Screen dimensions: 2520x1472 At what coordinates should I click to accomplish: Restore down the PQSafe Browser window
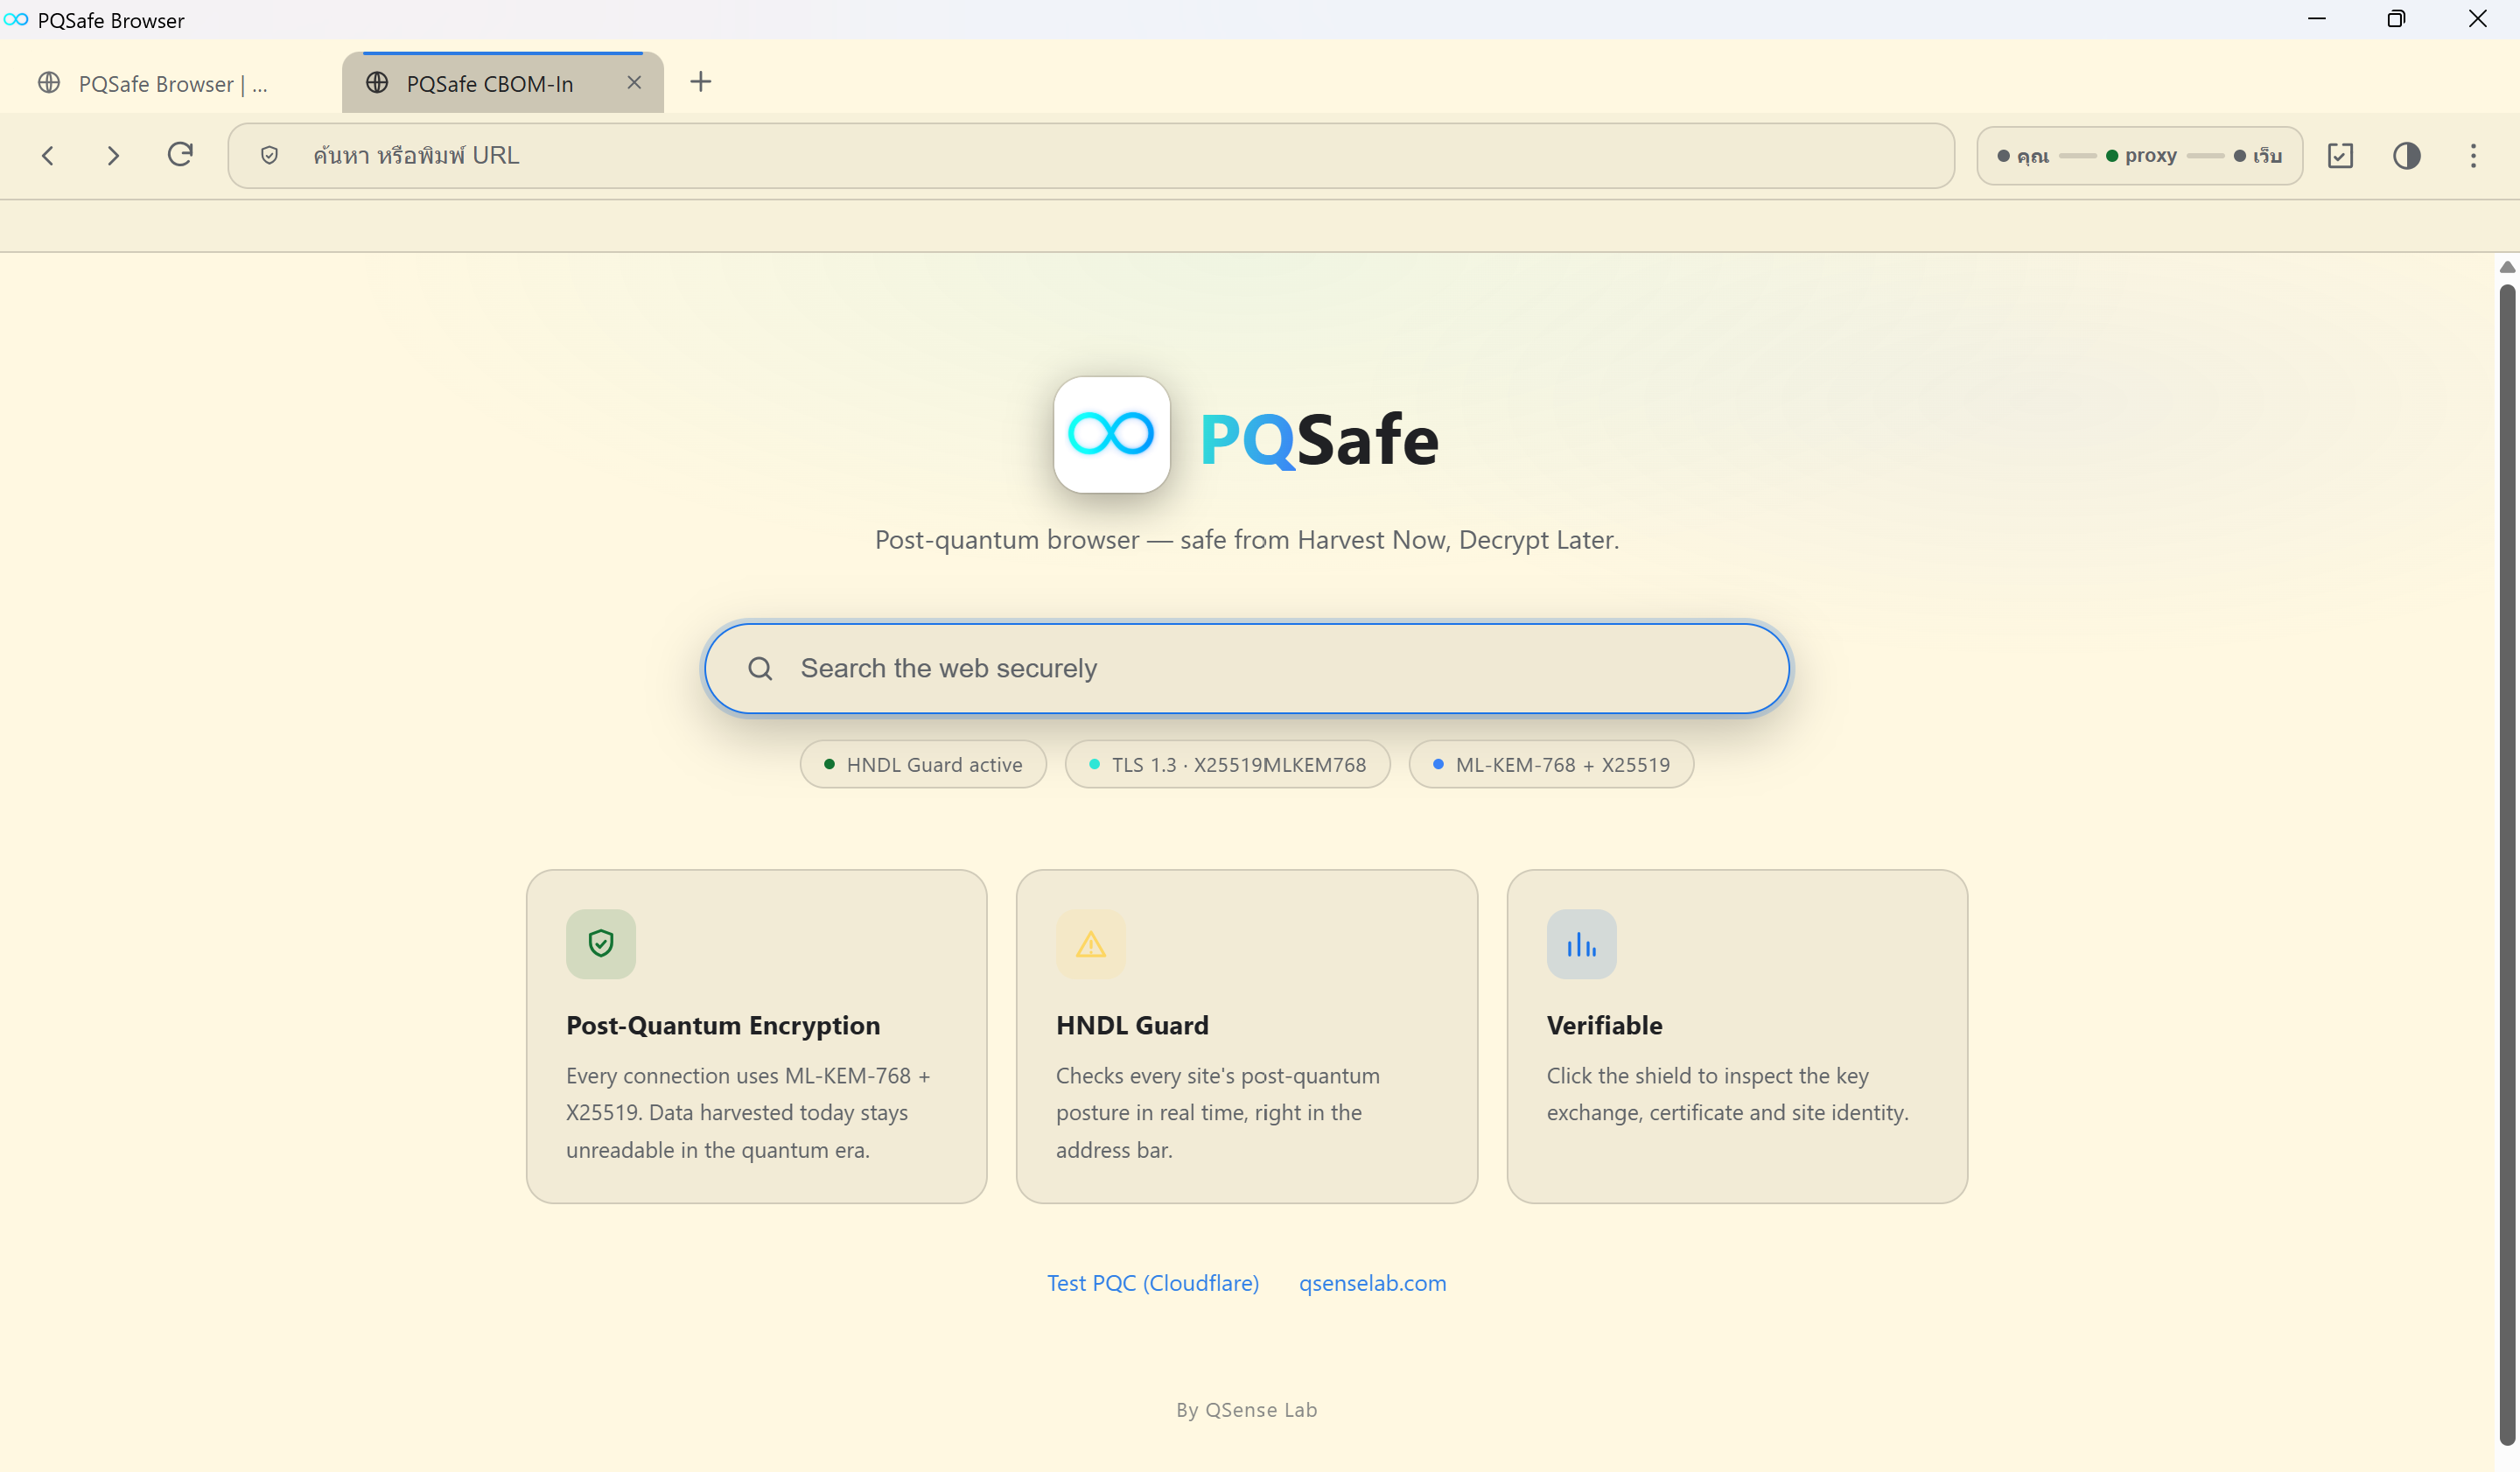(x=2396, y=19)
